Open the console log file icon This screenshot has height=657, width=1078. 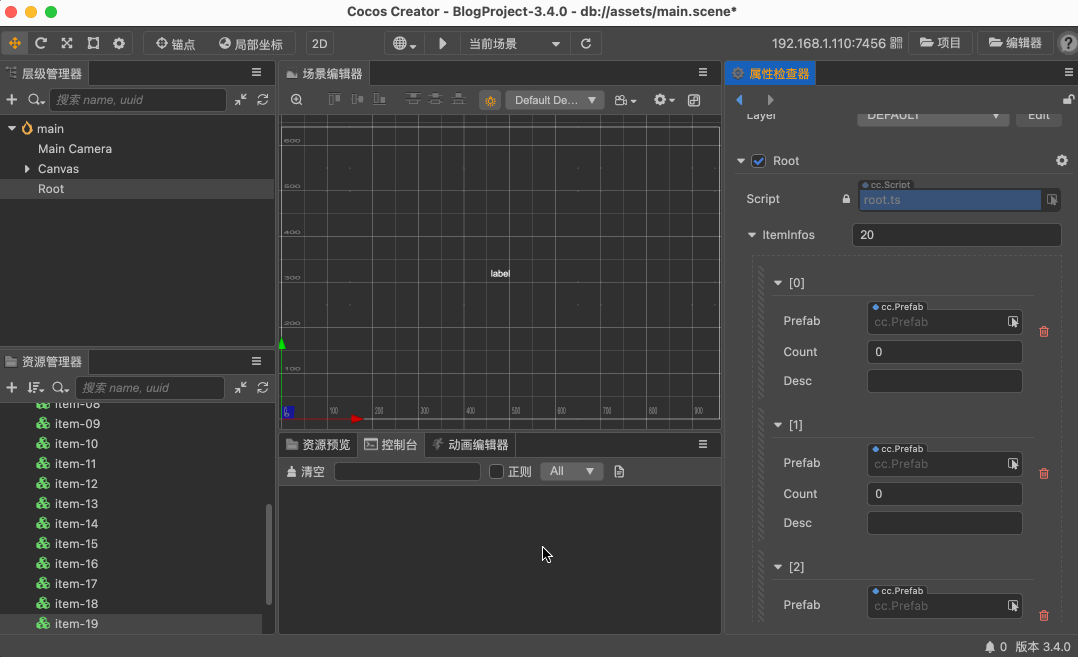click(x=619, y=471)
